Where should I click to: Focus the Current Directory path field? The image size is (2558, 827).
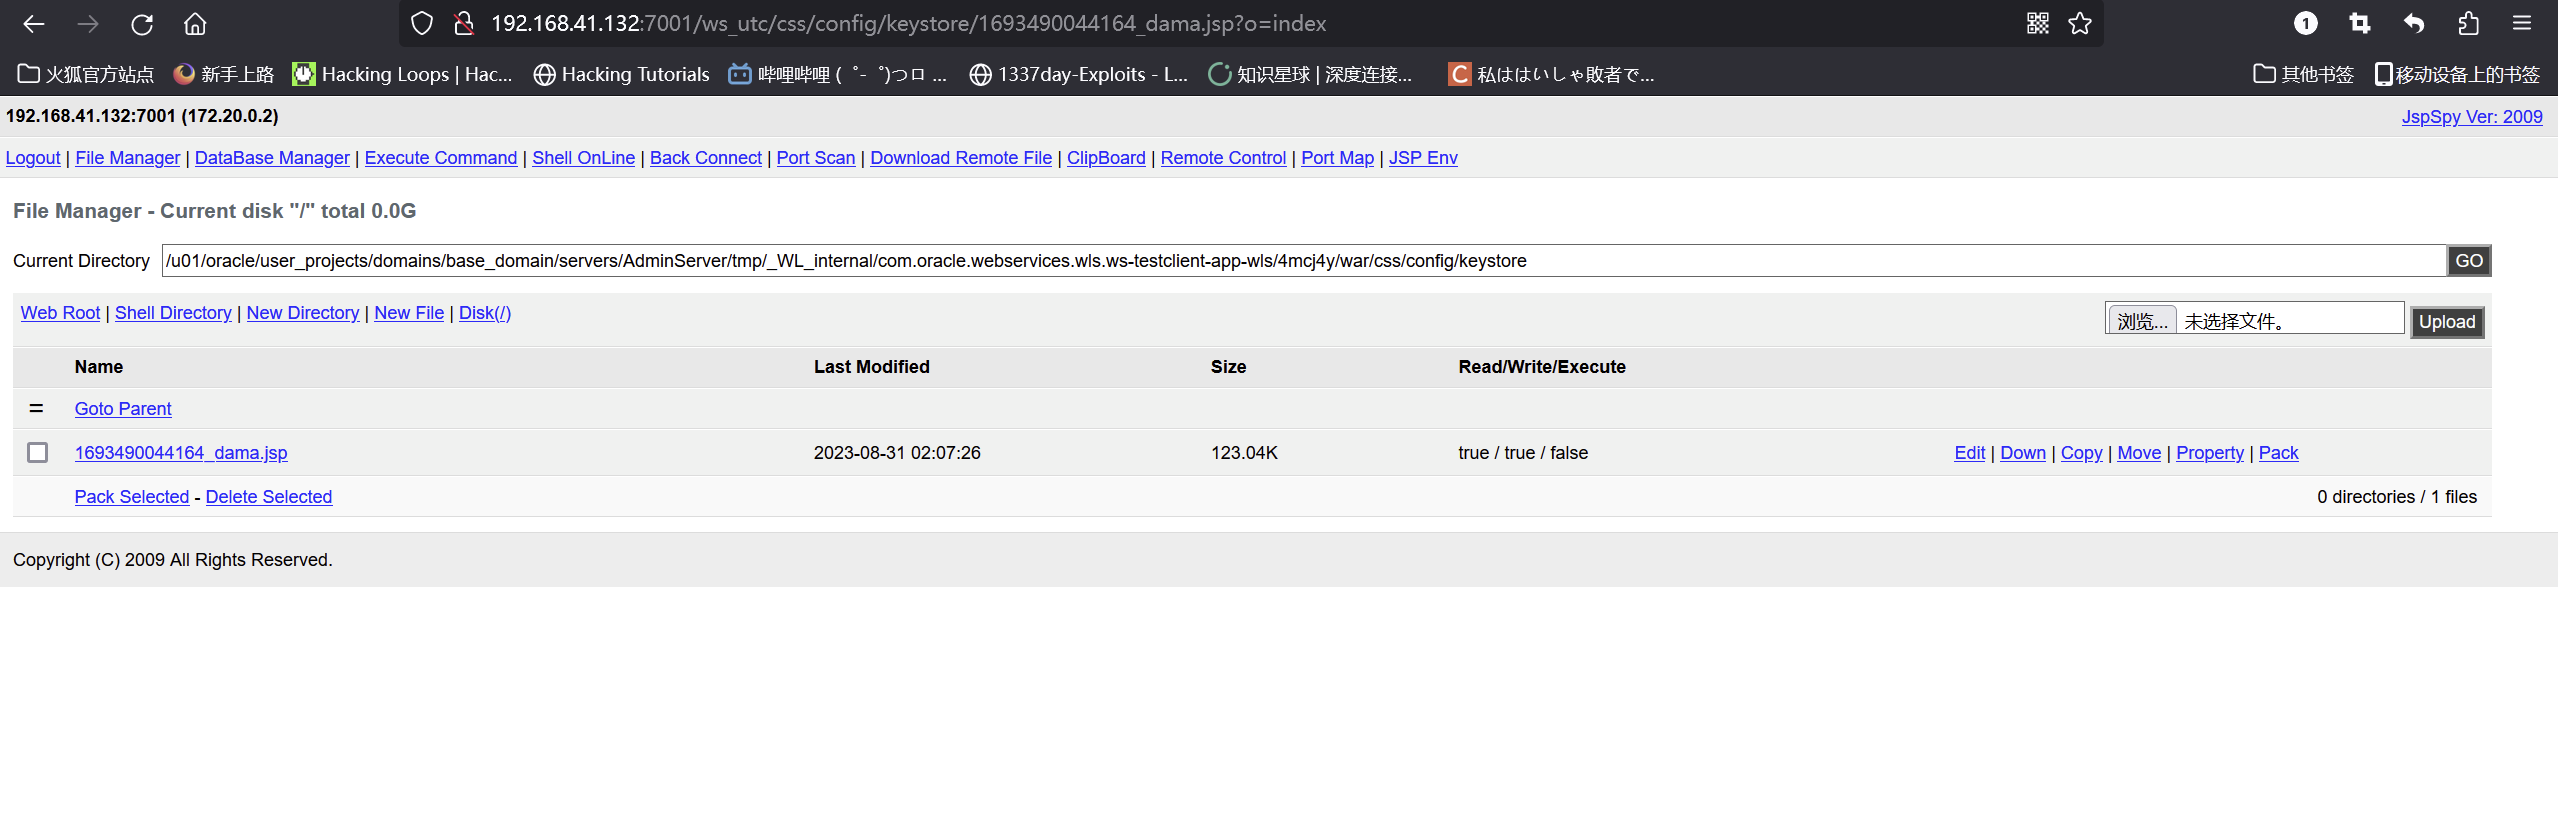1304,261
